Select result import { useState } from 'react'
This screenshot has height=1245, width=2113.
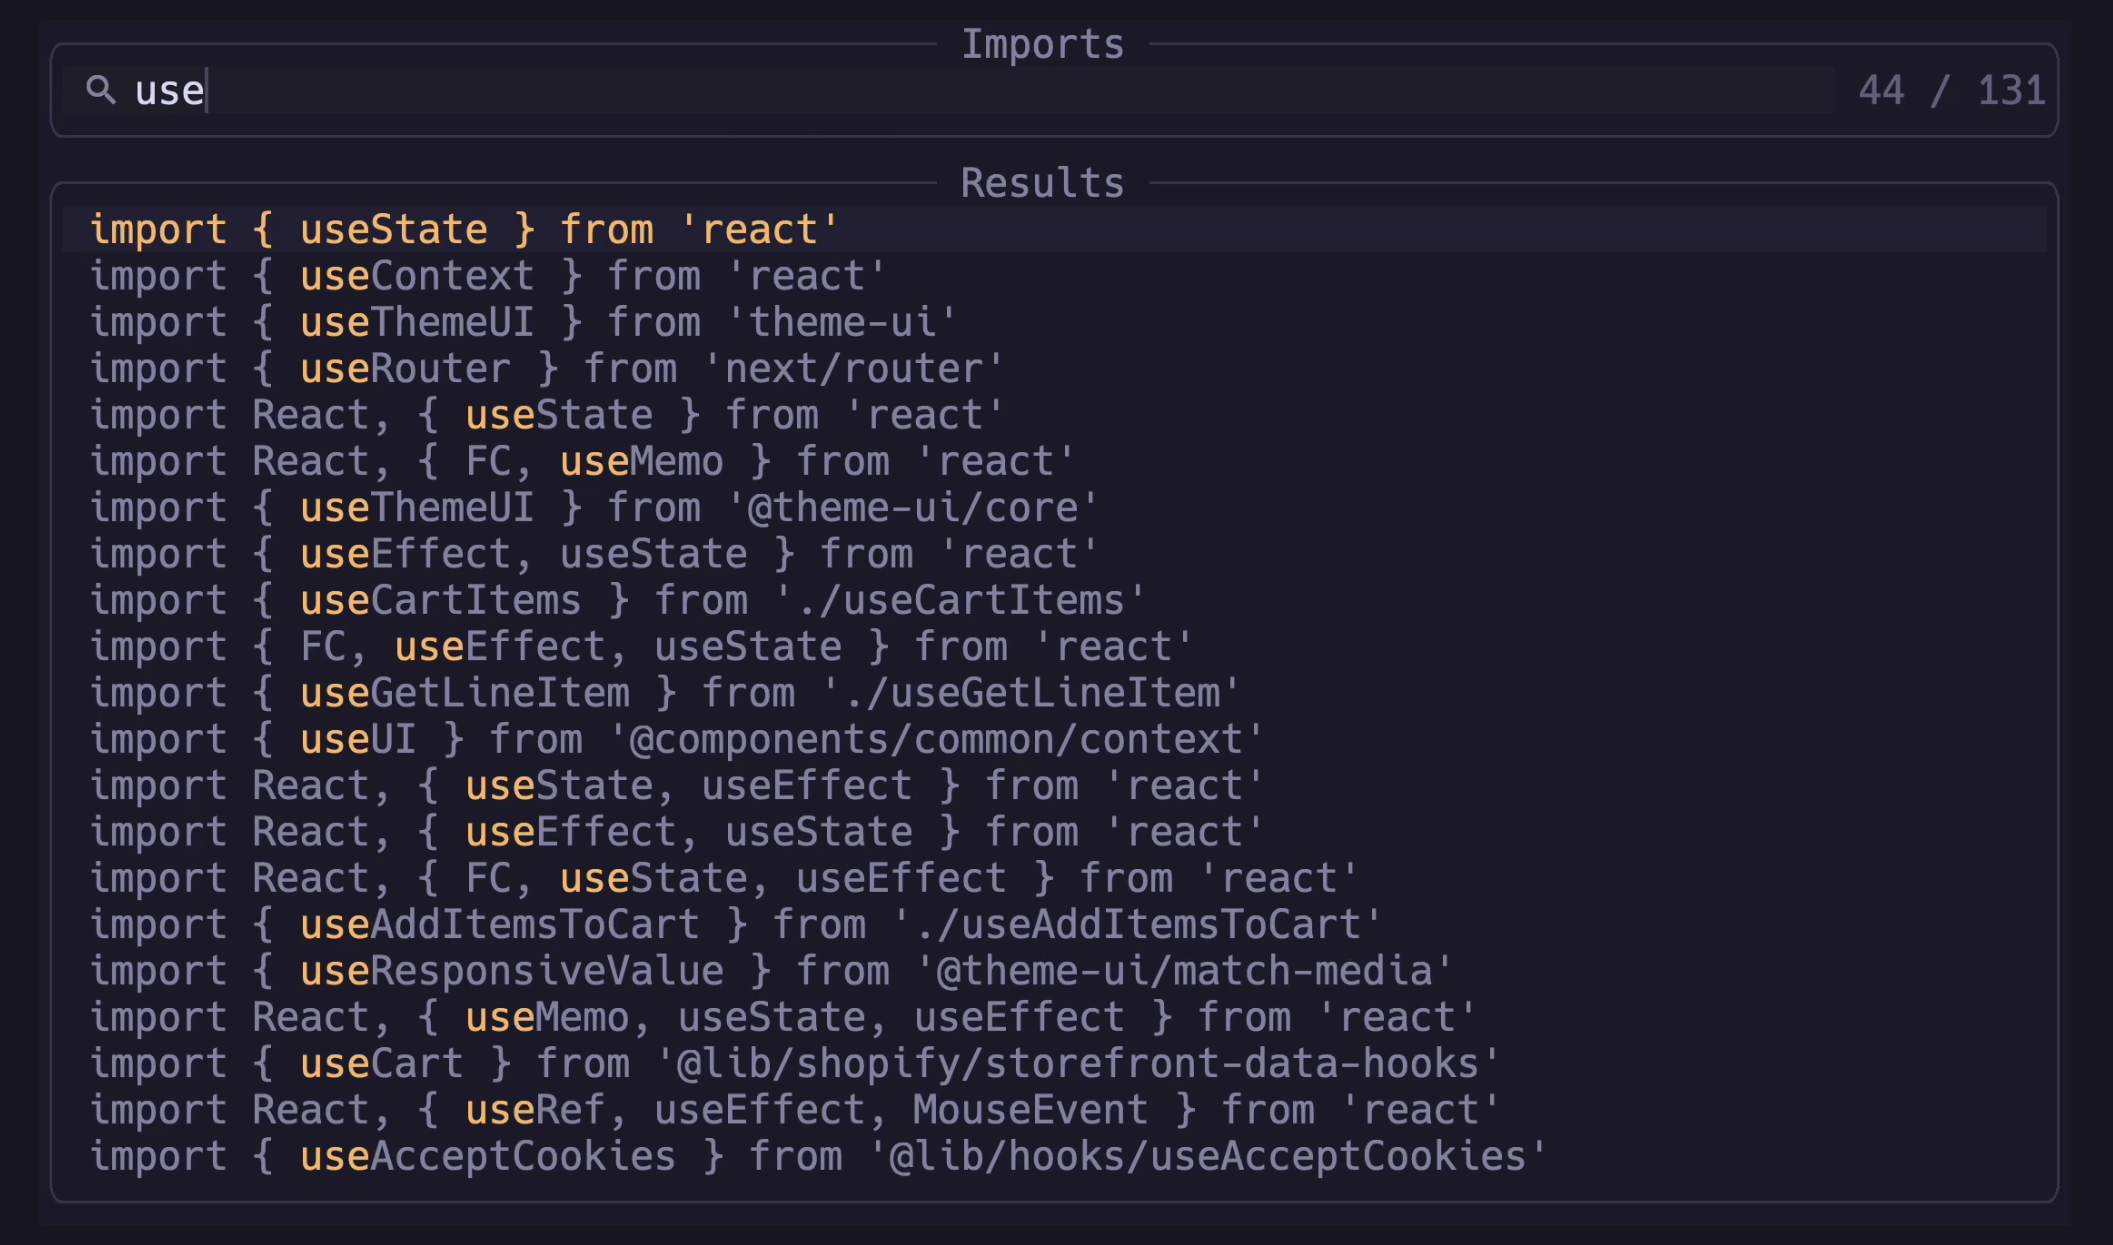point(1054,229)
